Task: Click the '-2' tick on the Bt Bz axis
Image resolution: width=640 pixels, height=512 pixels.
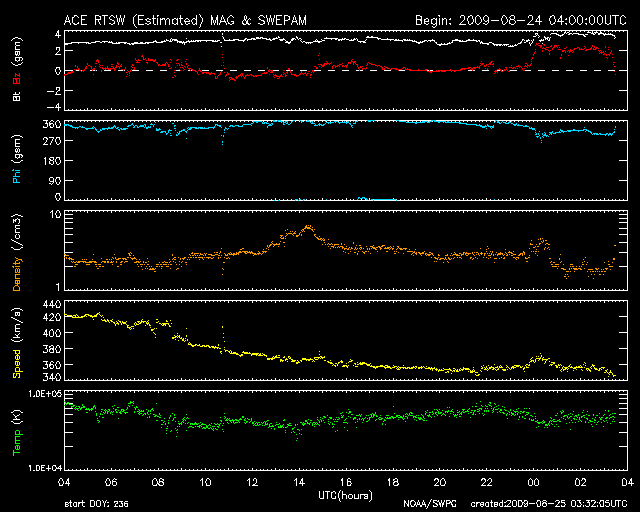Action: 53,91
